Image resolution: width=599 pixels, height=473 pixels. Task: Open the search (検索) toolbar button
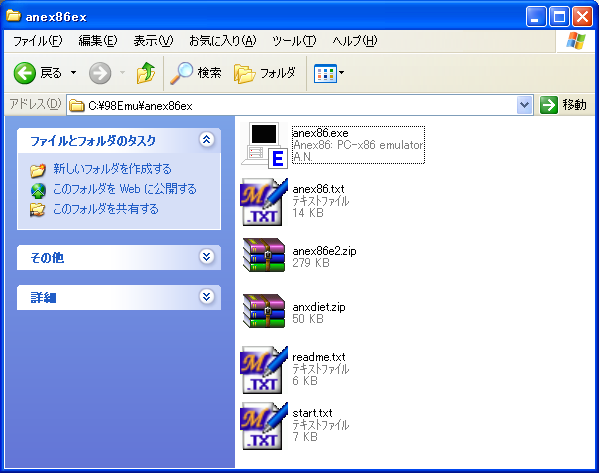196,73
